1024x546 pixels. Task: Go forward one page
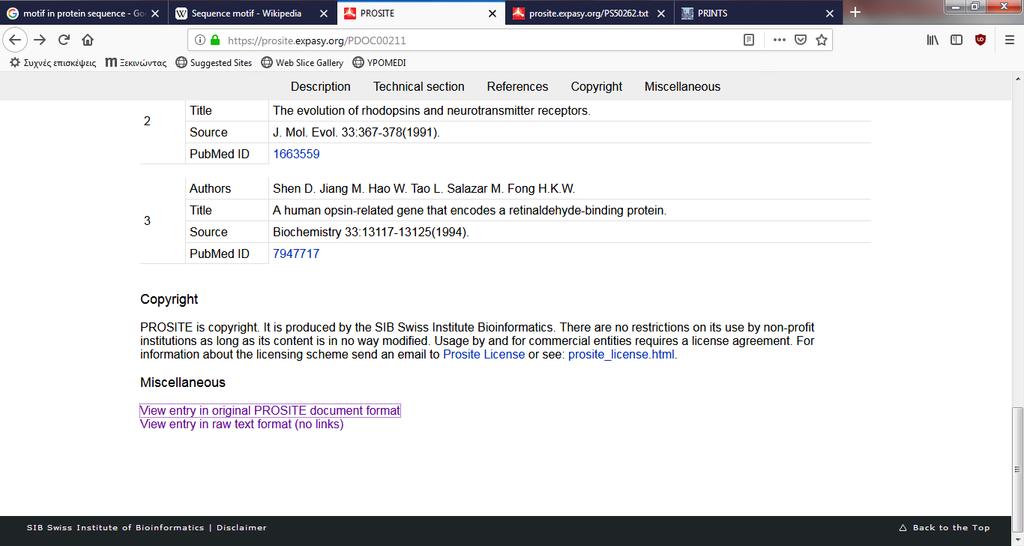[x=40, y=40]
